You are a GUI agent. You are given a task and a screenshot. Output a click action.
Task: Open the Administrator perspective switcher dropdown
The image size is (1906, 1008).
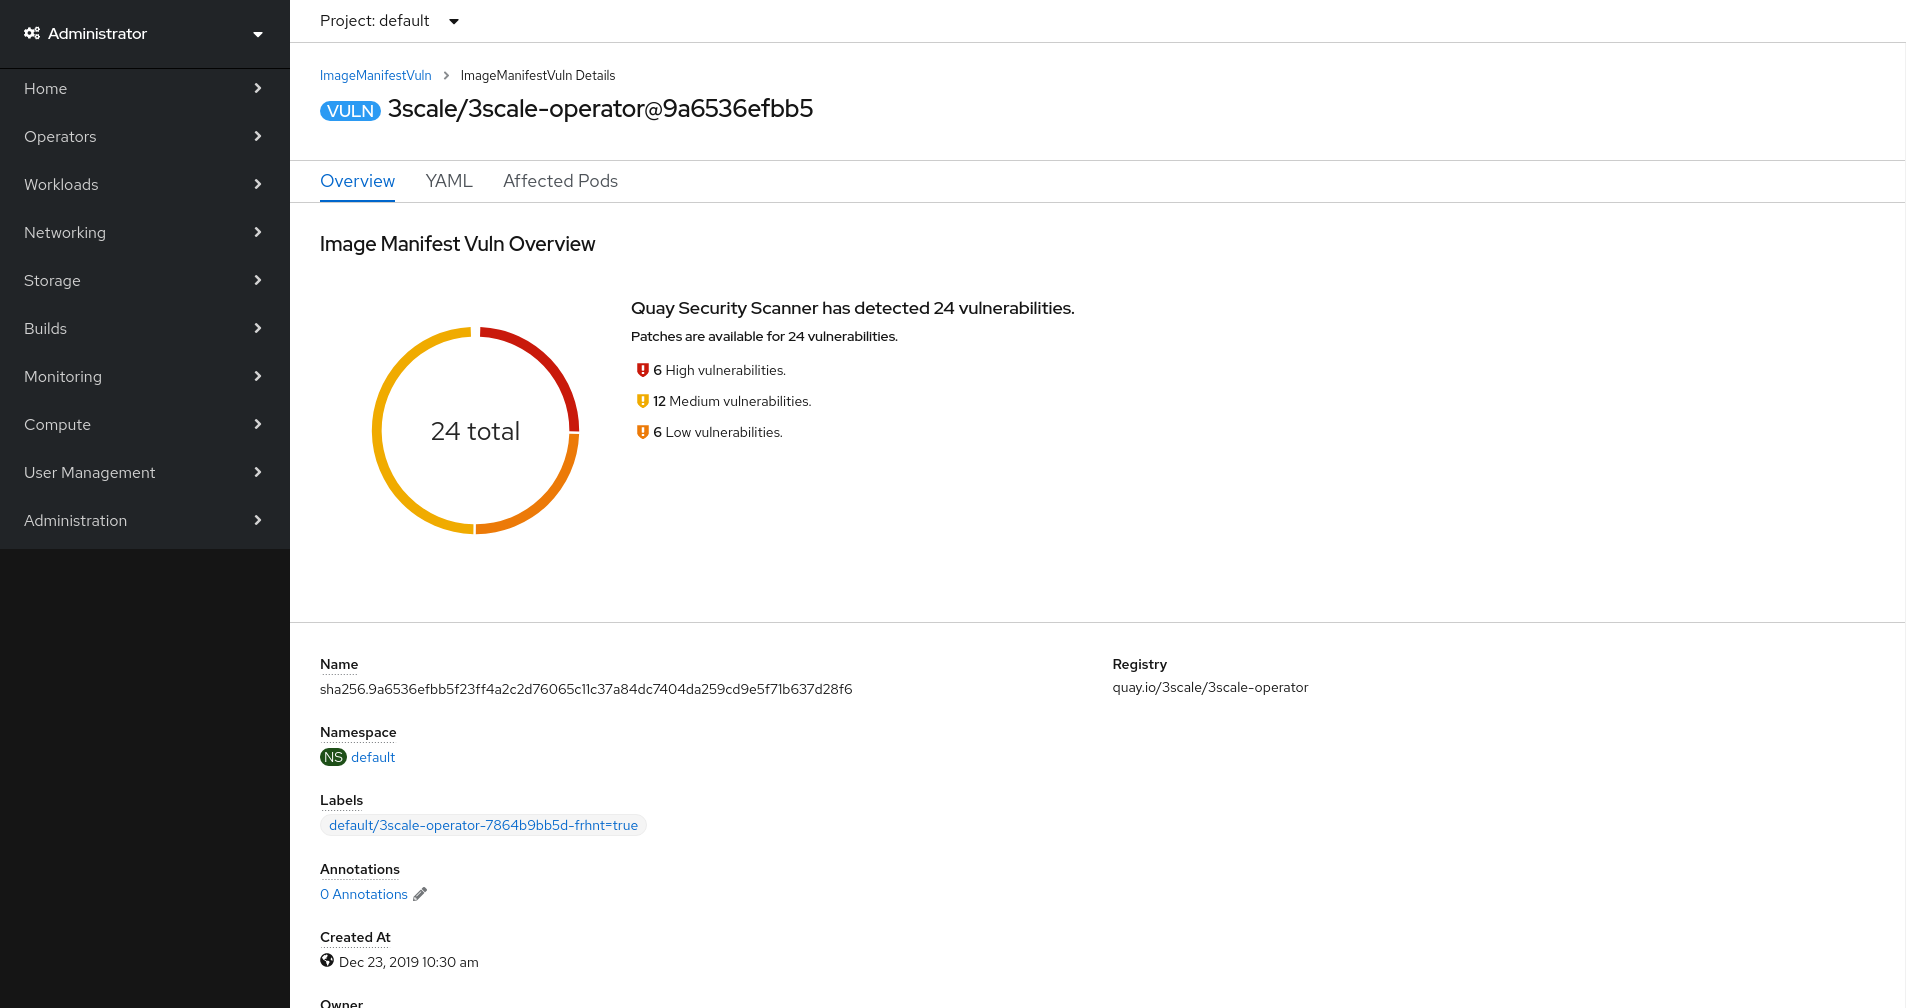coord(145,34)
